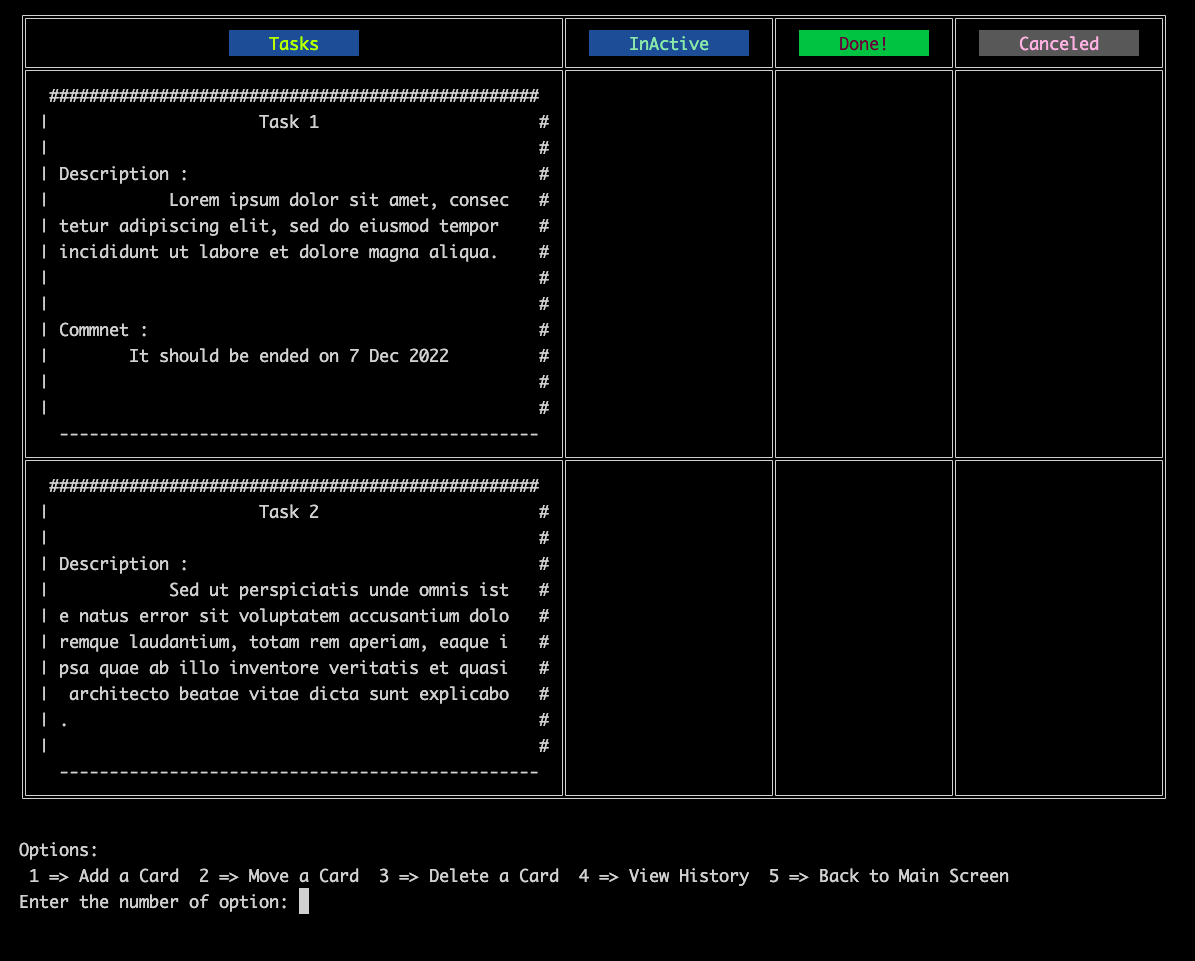Click the Task 2 card title

[x=289, y=512]
